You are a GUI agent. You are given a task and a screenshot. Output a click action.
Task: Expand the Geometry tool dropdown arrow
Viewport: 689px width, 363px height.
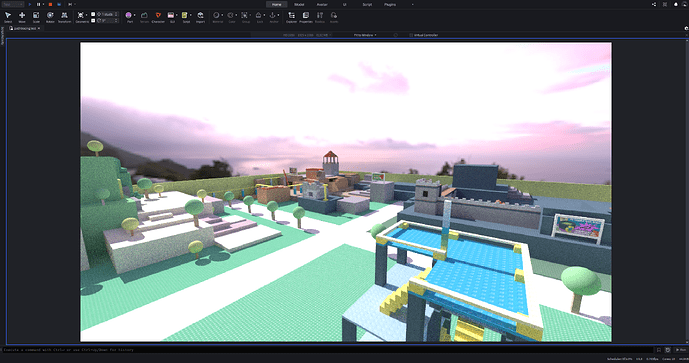tap(87, 15)
